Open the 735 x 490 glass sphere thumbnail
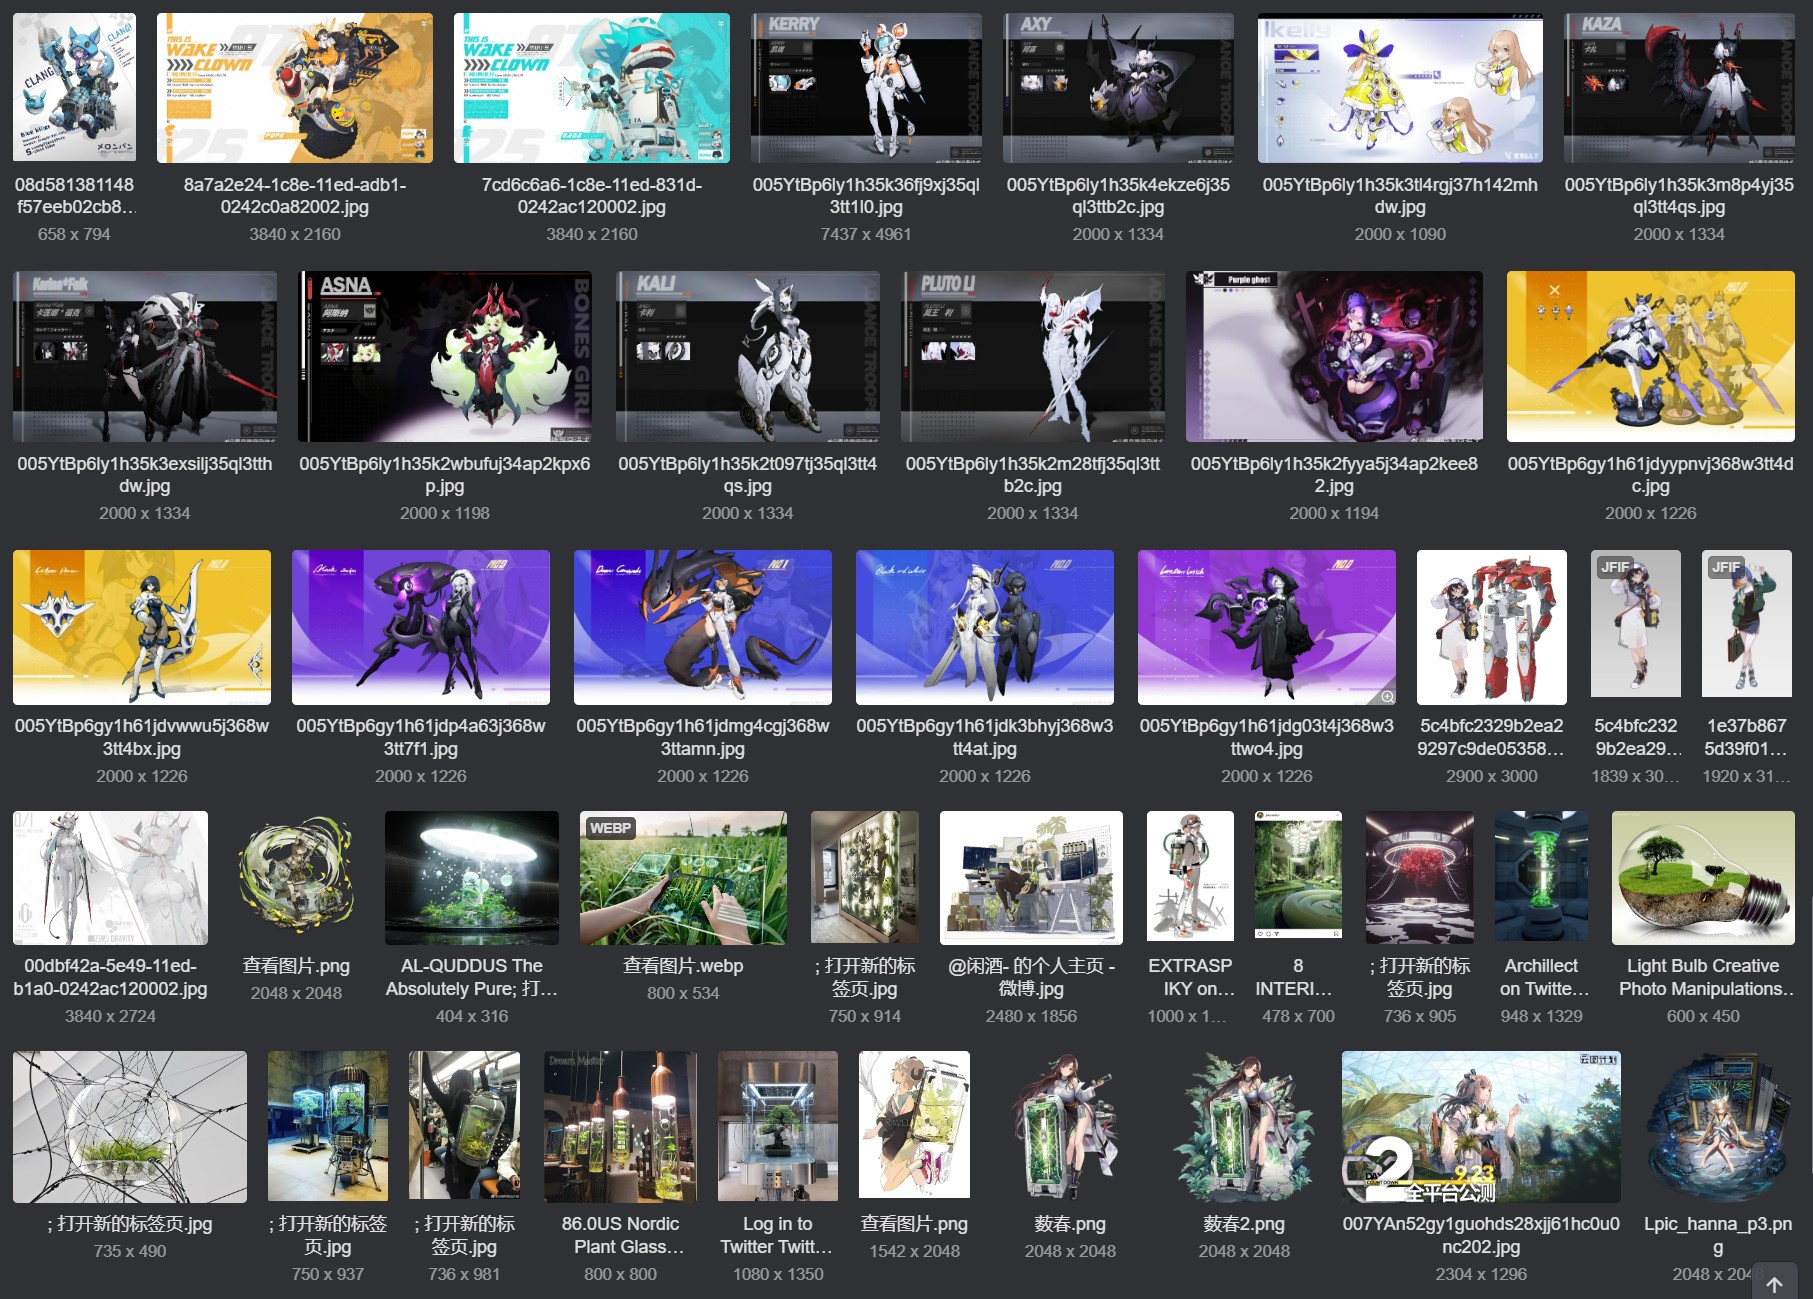 click(130, 1127)
